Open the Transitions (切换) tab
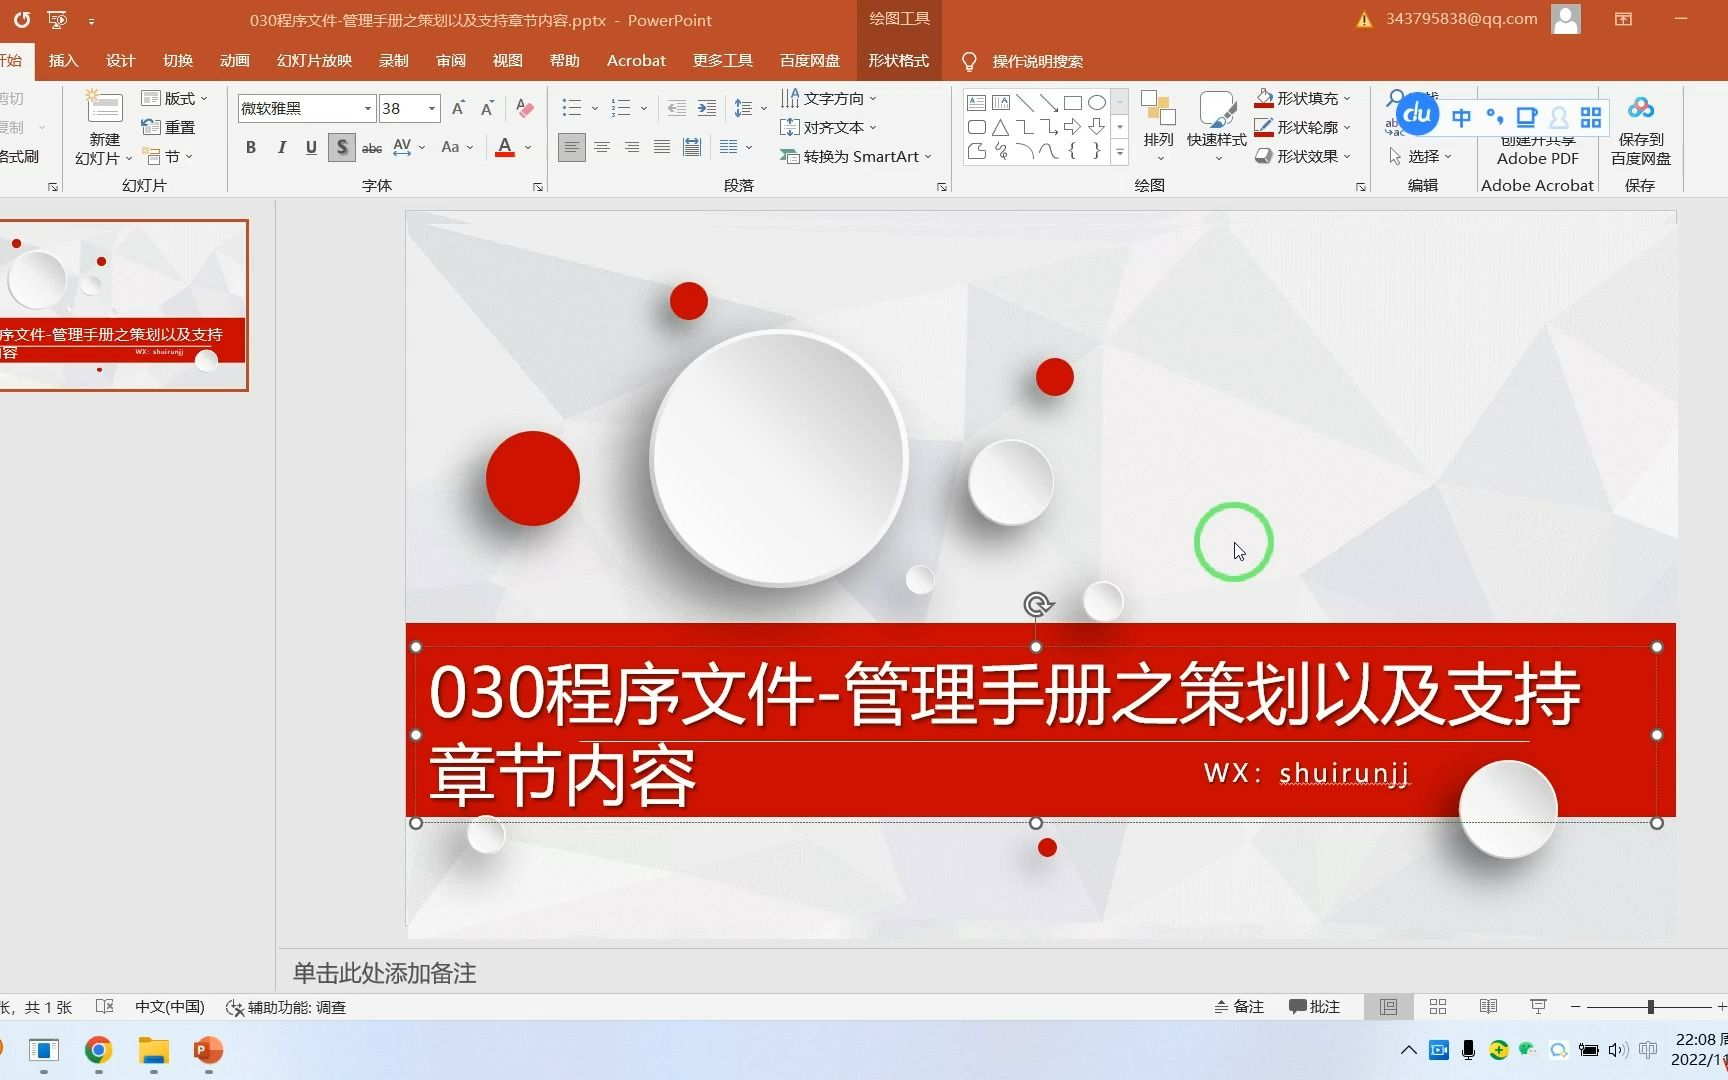This screenshot has width=1728, height=1080. point(178,61)
